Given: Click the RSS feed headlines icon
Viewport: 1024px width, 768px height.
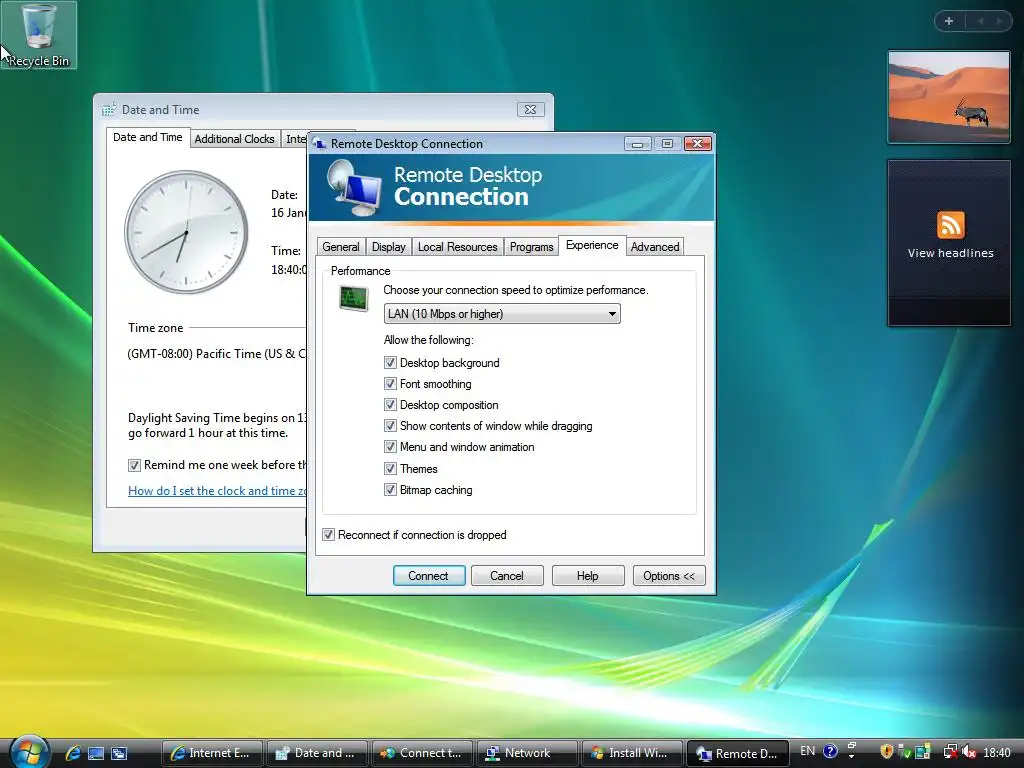Looking at the screenshot, I should coord(950,225).
